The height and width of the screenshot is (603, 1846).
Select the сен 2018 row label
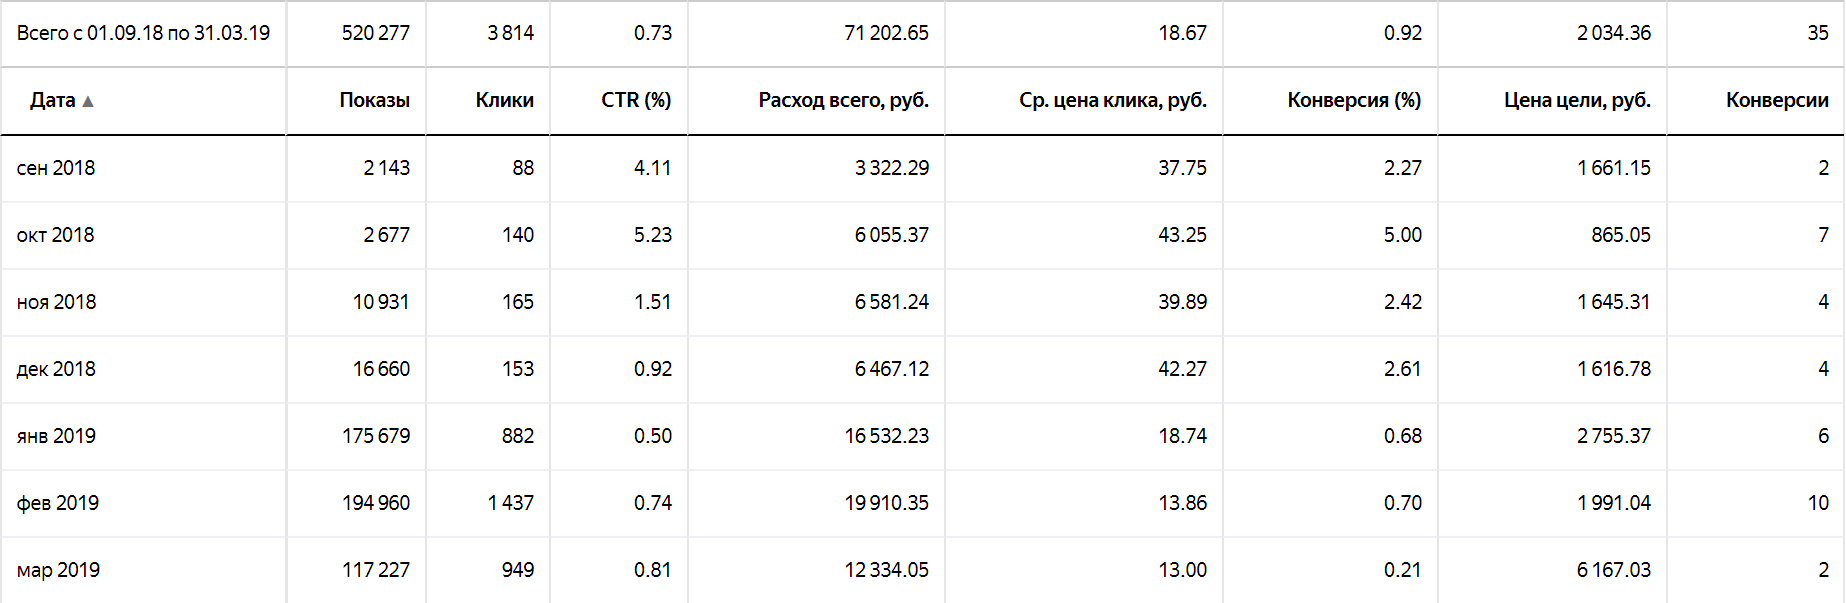pos(56,168)
